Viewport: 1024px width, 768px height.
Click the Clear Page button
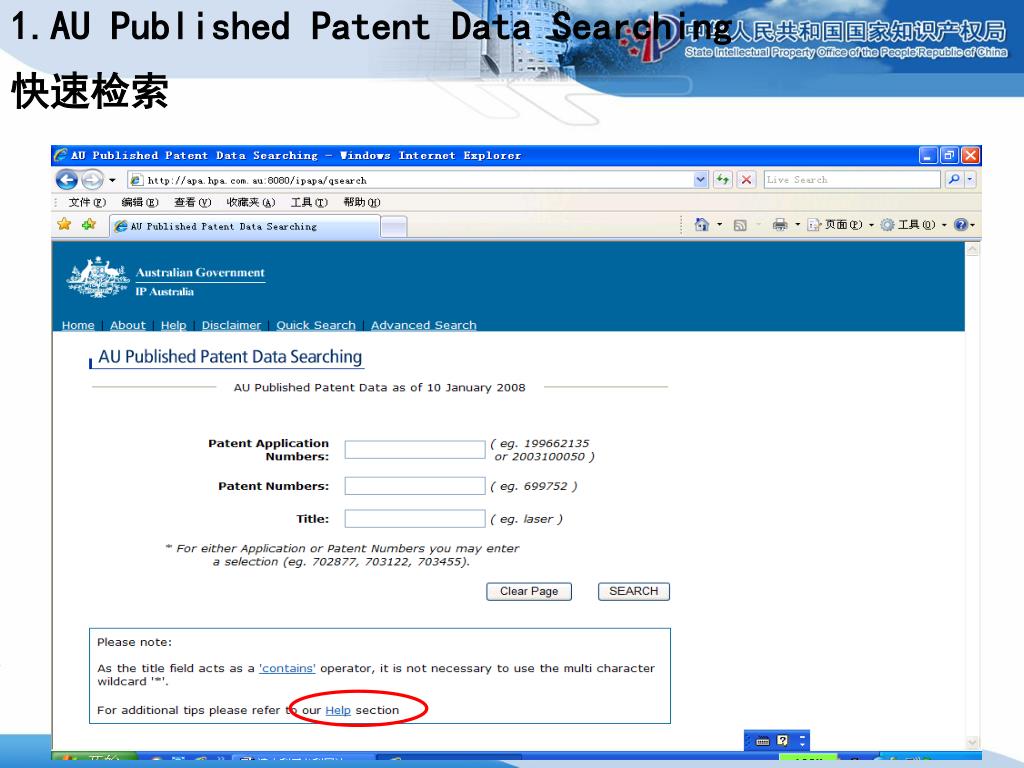click(529, 591)
